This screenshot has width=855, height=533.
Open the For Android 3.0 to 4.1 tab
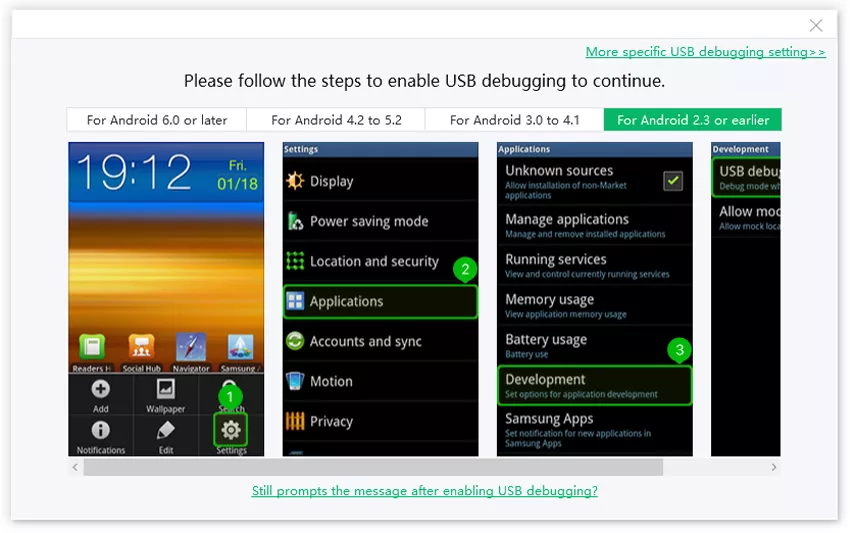pos(514,120)
